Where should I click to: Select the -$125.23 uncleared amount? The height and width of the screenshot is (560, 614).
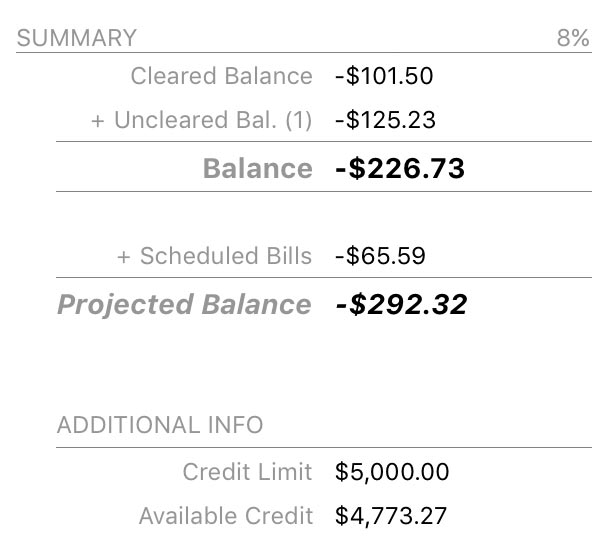(x=385, y=120)
